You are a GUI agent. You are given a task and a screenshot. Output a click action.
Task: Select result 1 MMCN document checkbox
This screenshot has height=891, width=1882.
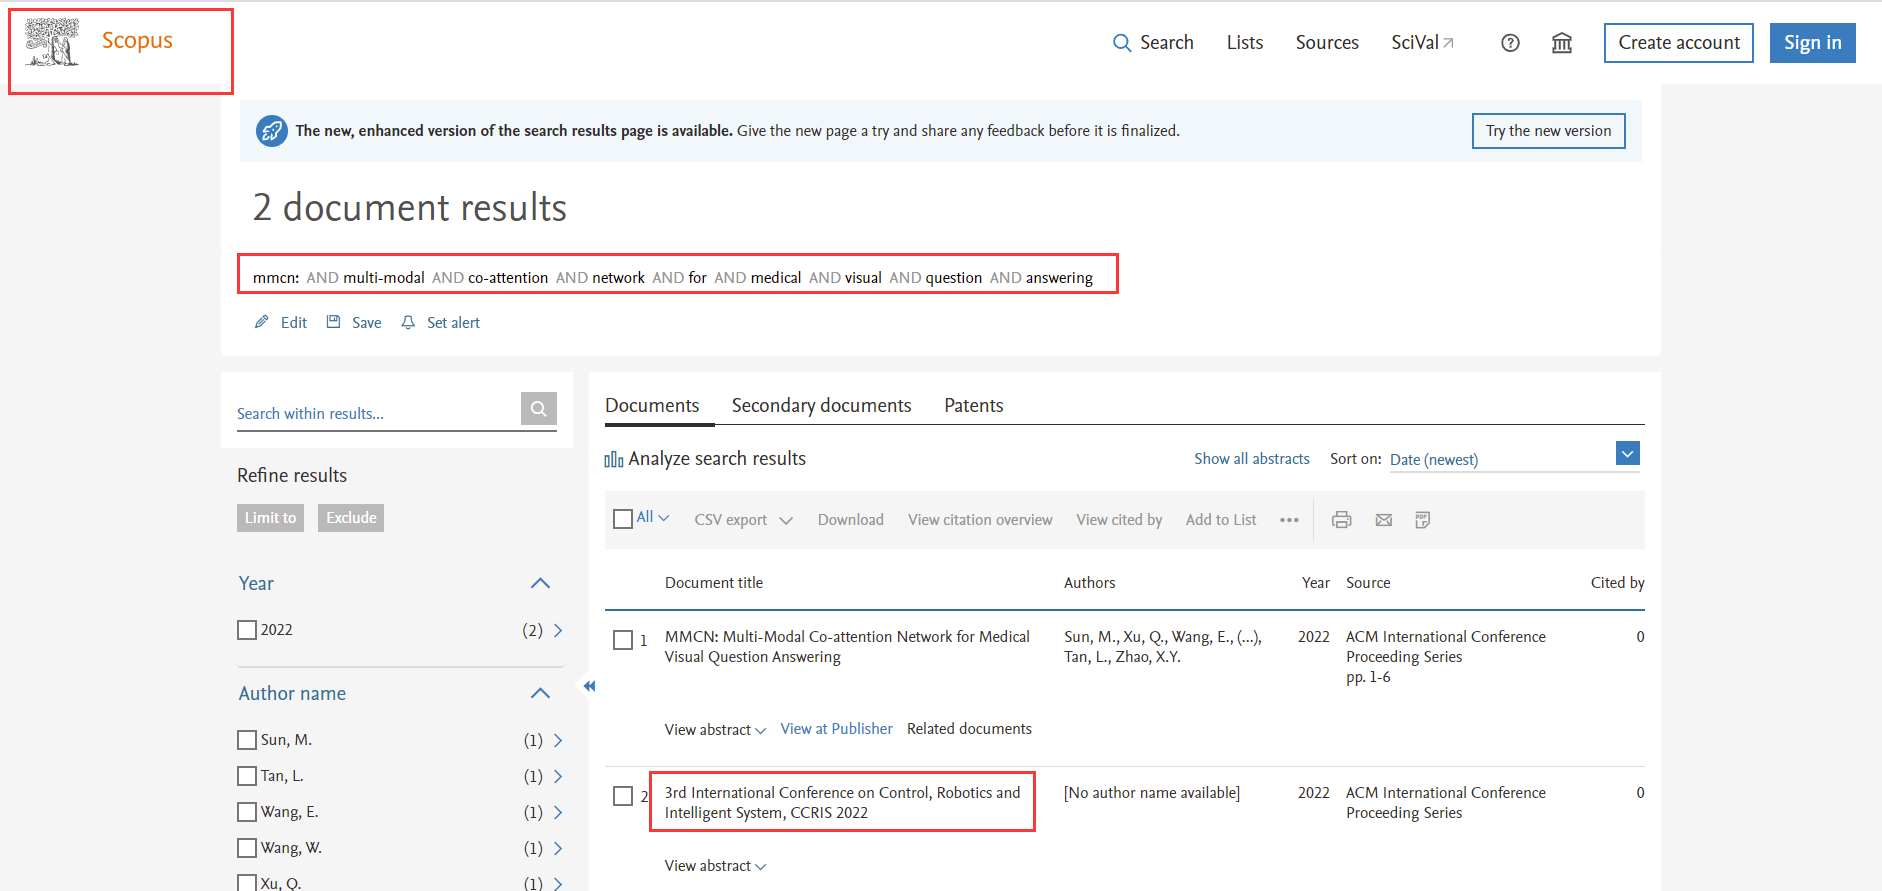click(623, 640)
